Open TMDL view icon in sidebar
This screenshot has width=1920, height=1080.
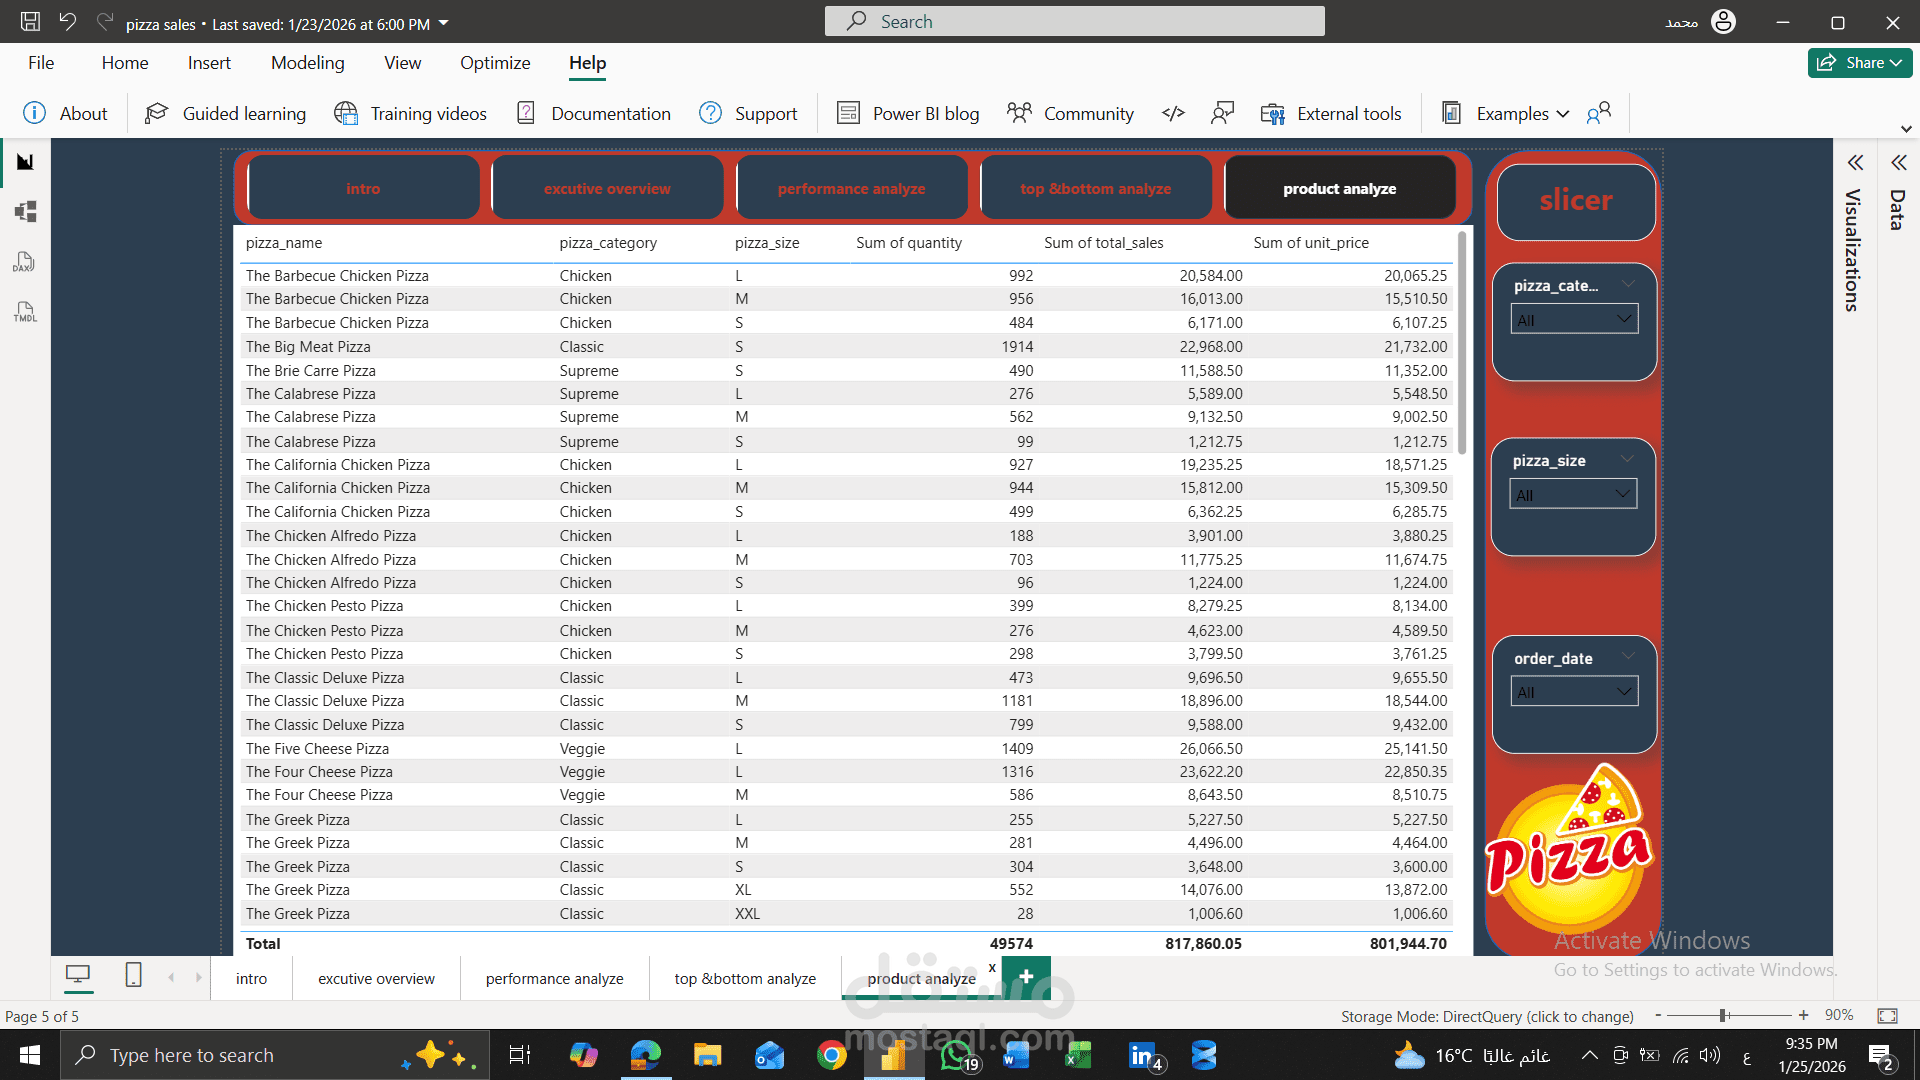[25, 312]
